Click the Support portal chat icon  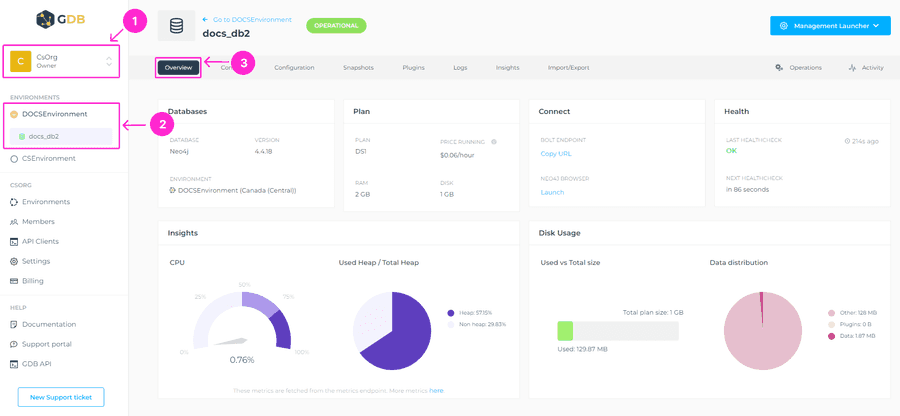click(x=14, y=344)
